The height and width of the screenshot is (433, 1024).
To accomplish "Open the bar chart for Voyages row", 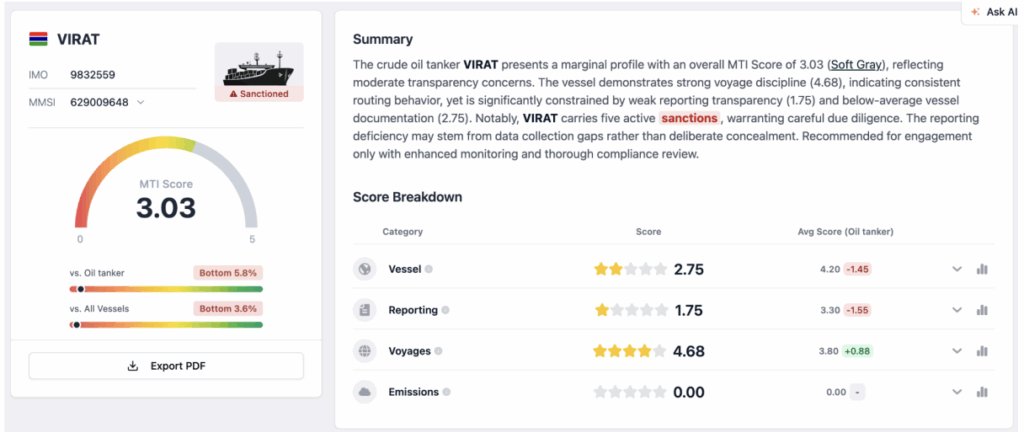I will (x=982, y=351).
